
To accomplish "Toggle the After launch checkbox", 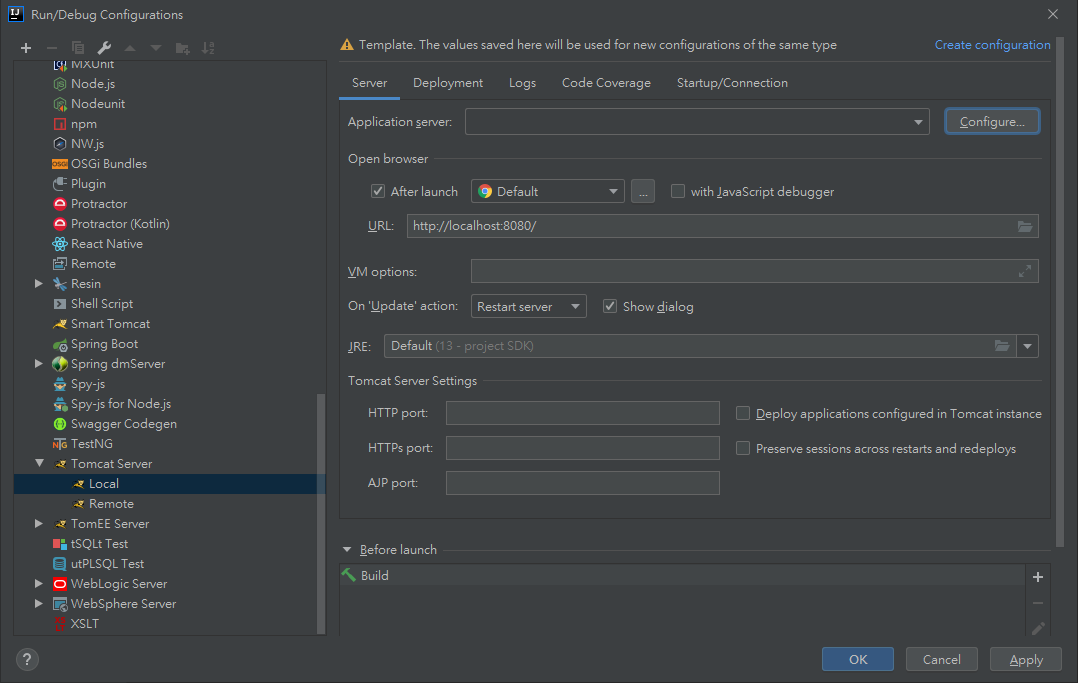I will click(x=378, y=191).
